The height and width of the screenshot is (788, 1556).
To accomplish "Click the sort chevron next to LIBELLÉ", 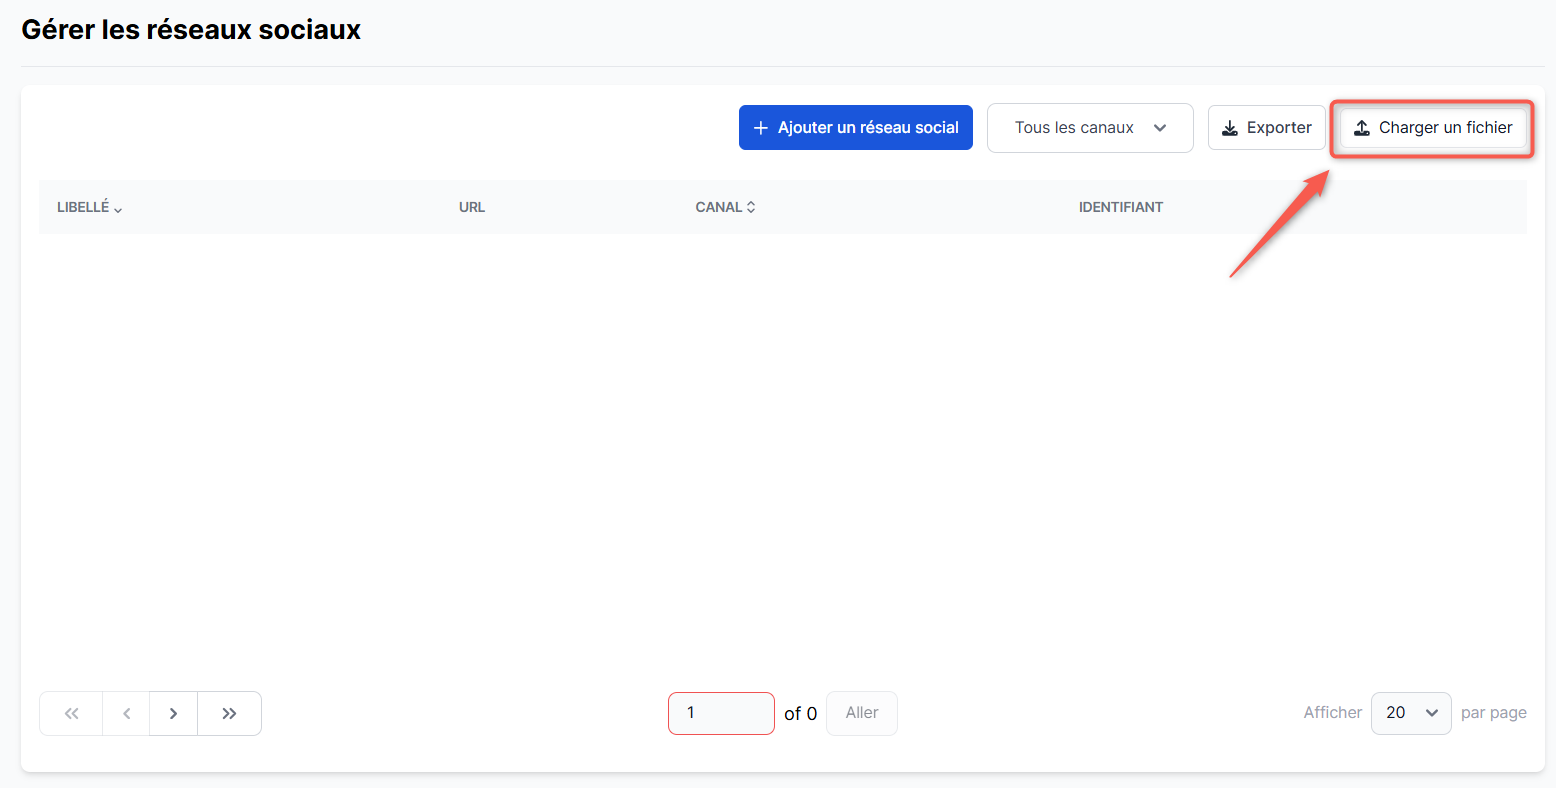I will (x=118, y=209).
